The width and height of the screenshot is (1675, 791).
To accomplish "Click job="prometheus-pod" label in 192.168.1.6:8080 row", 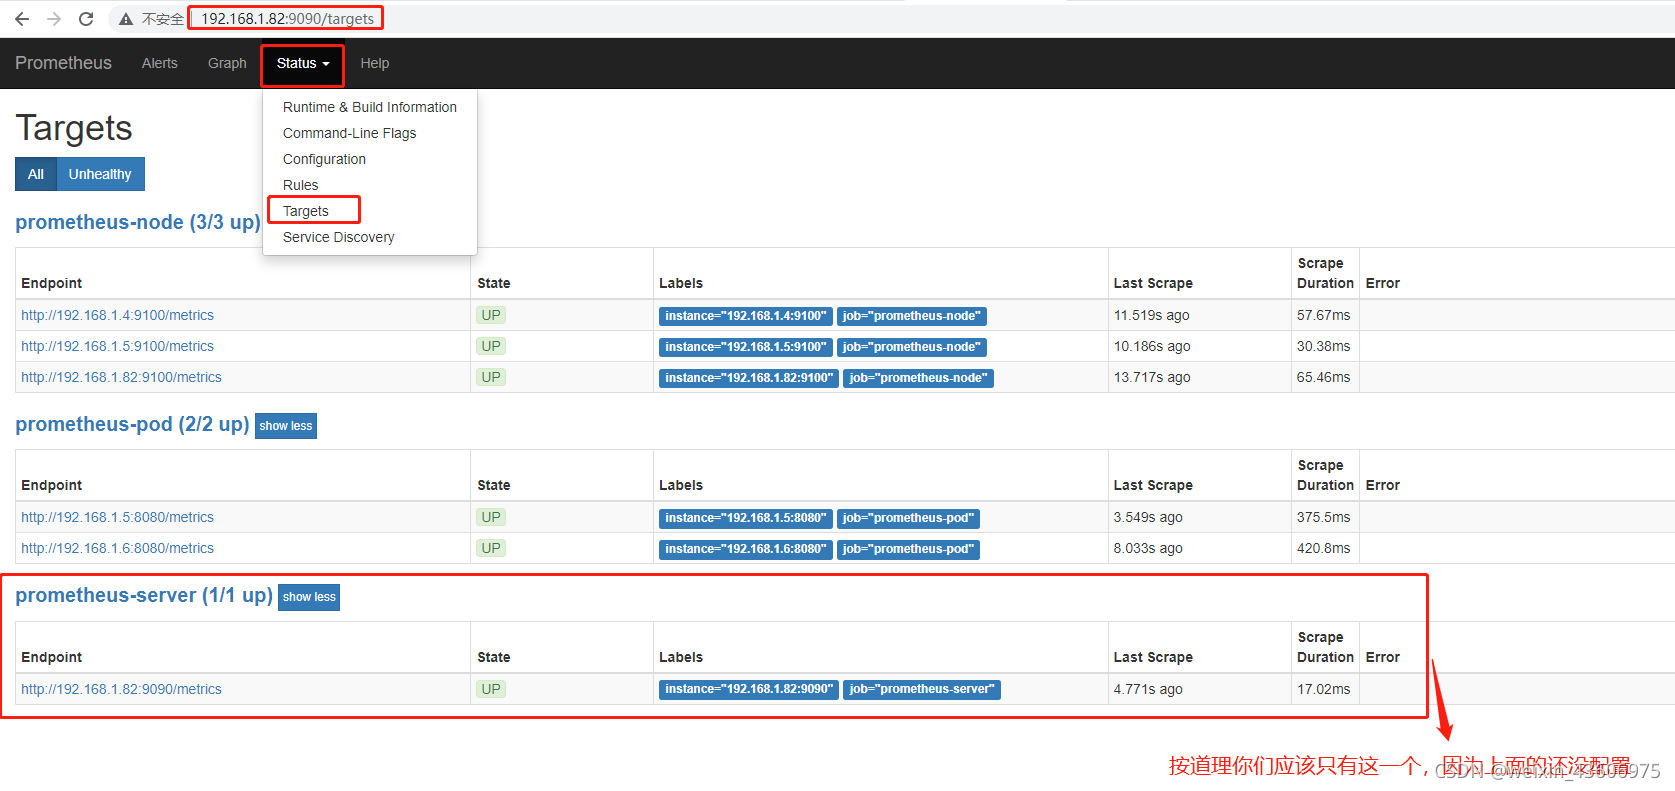I will click(x=908, y=549).
